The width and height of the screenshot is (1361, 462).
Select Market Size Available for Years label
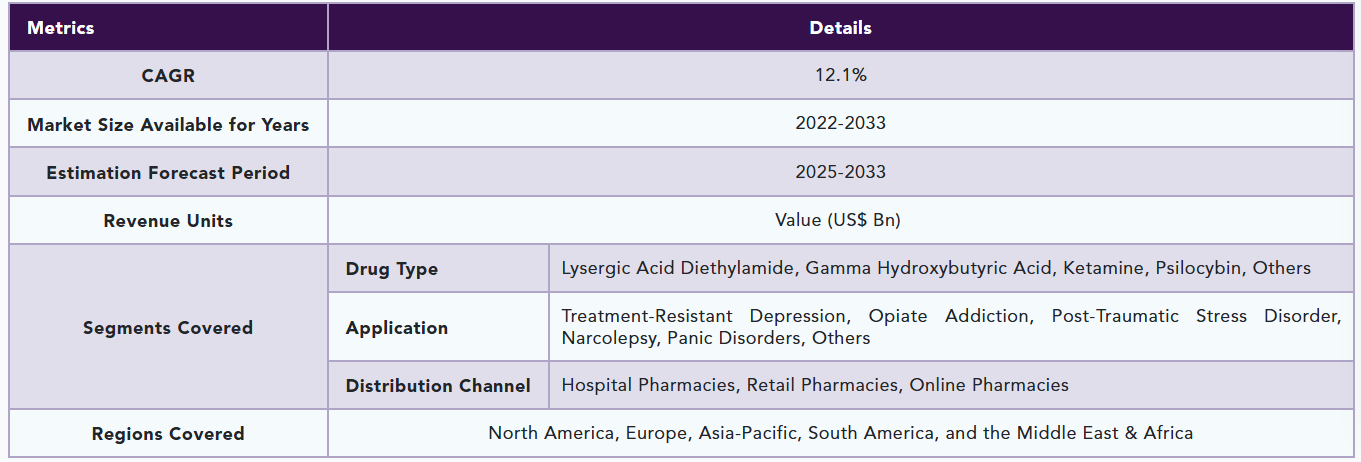click(168, 124)
